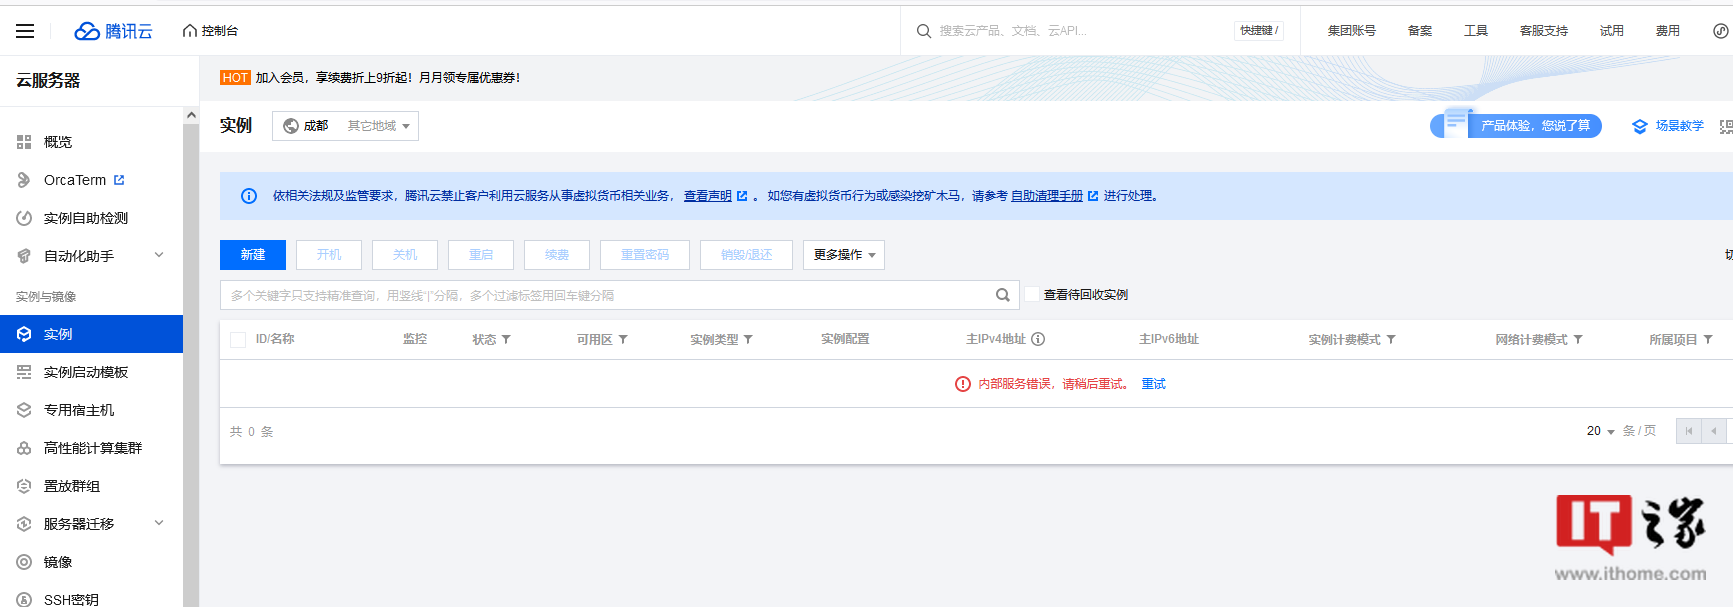Click the Tencent Cloud logo

pyautogui.click(x=113, y=31)
